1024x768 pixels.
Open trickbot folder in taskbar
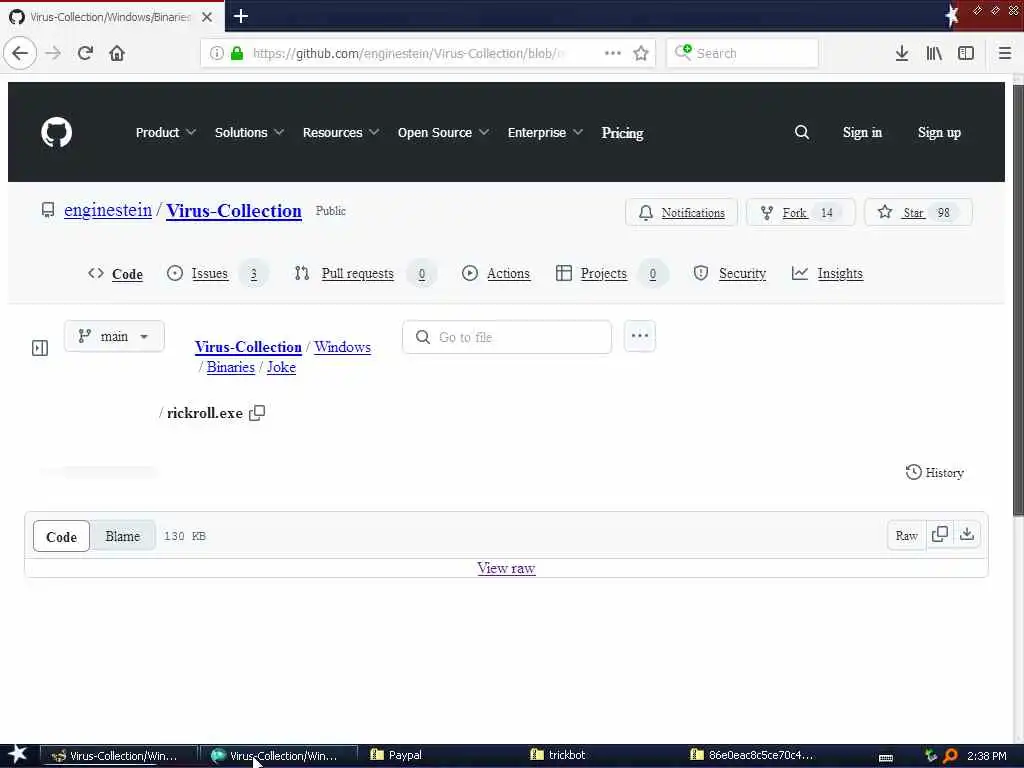pyautogui.click(x=558, y=755)
